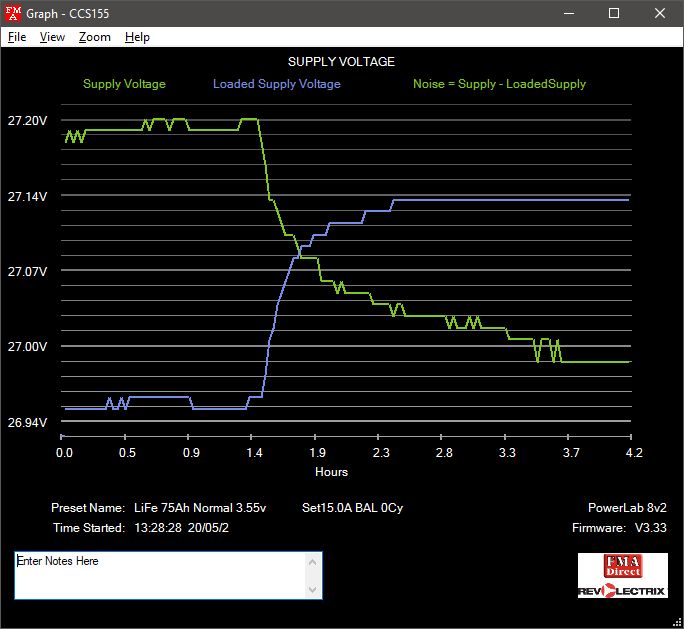Screen dimensions: 684x629
Task: Click the Noise = Supply - LoadedSupply legend
Action: [499, 84]
